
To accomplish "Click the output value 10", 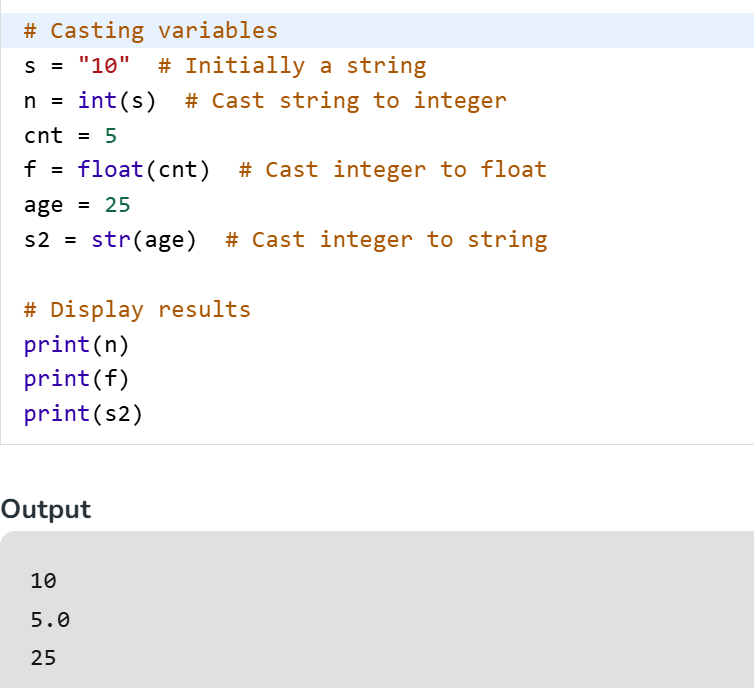I will click(44, 581).
